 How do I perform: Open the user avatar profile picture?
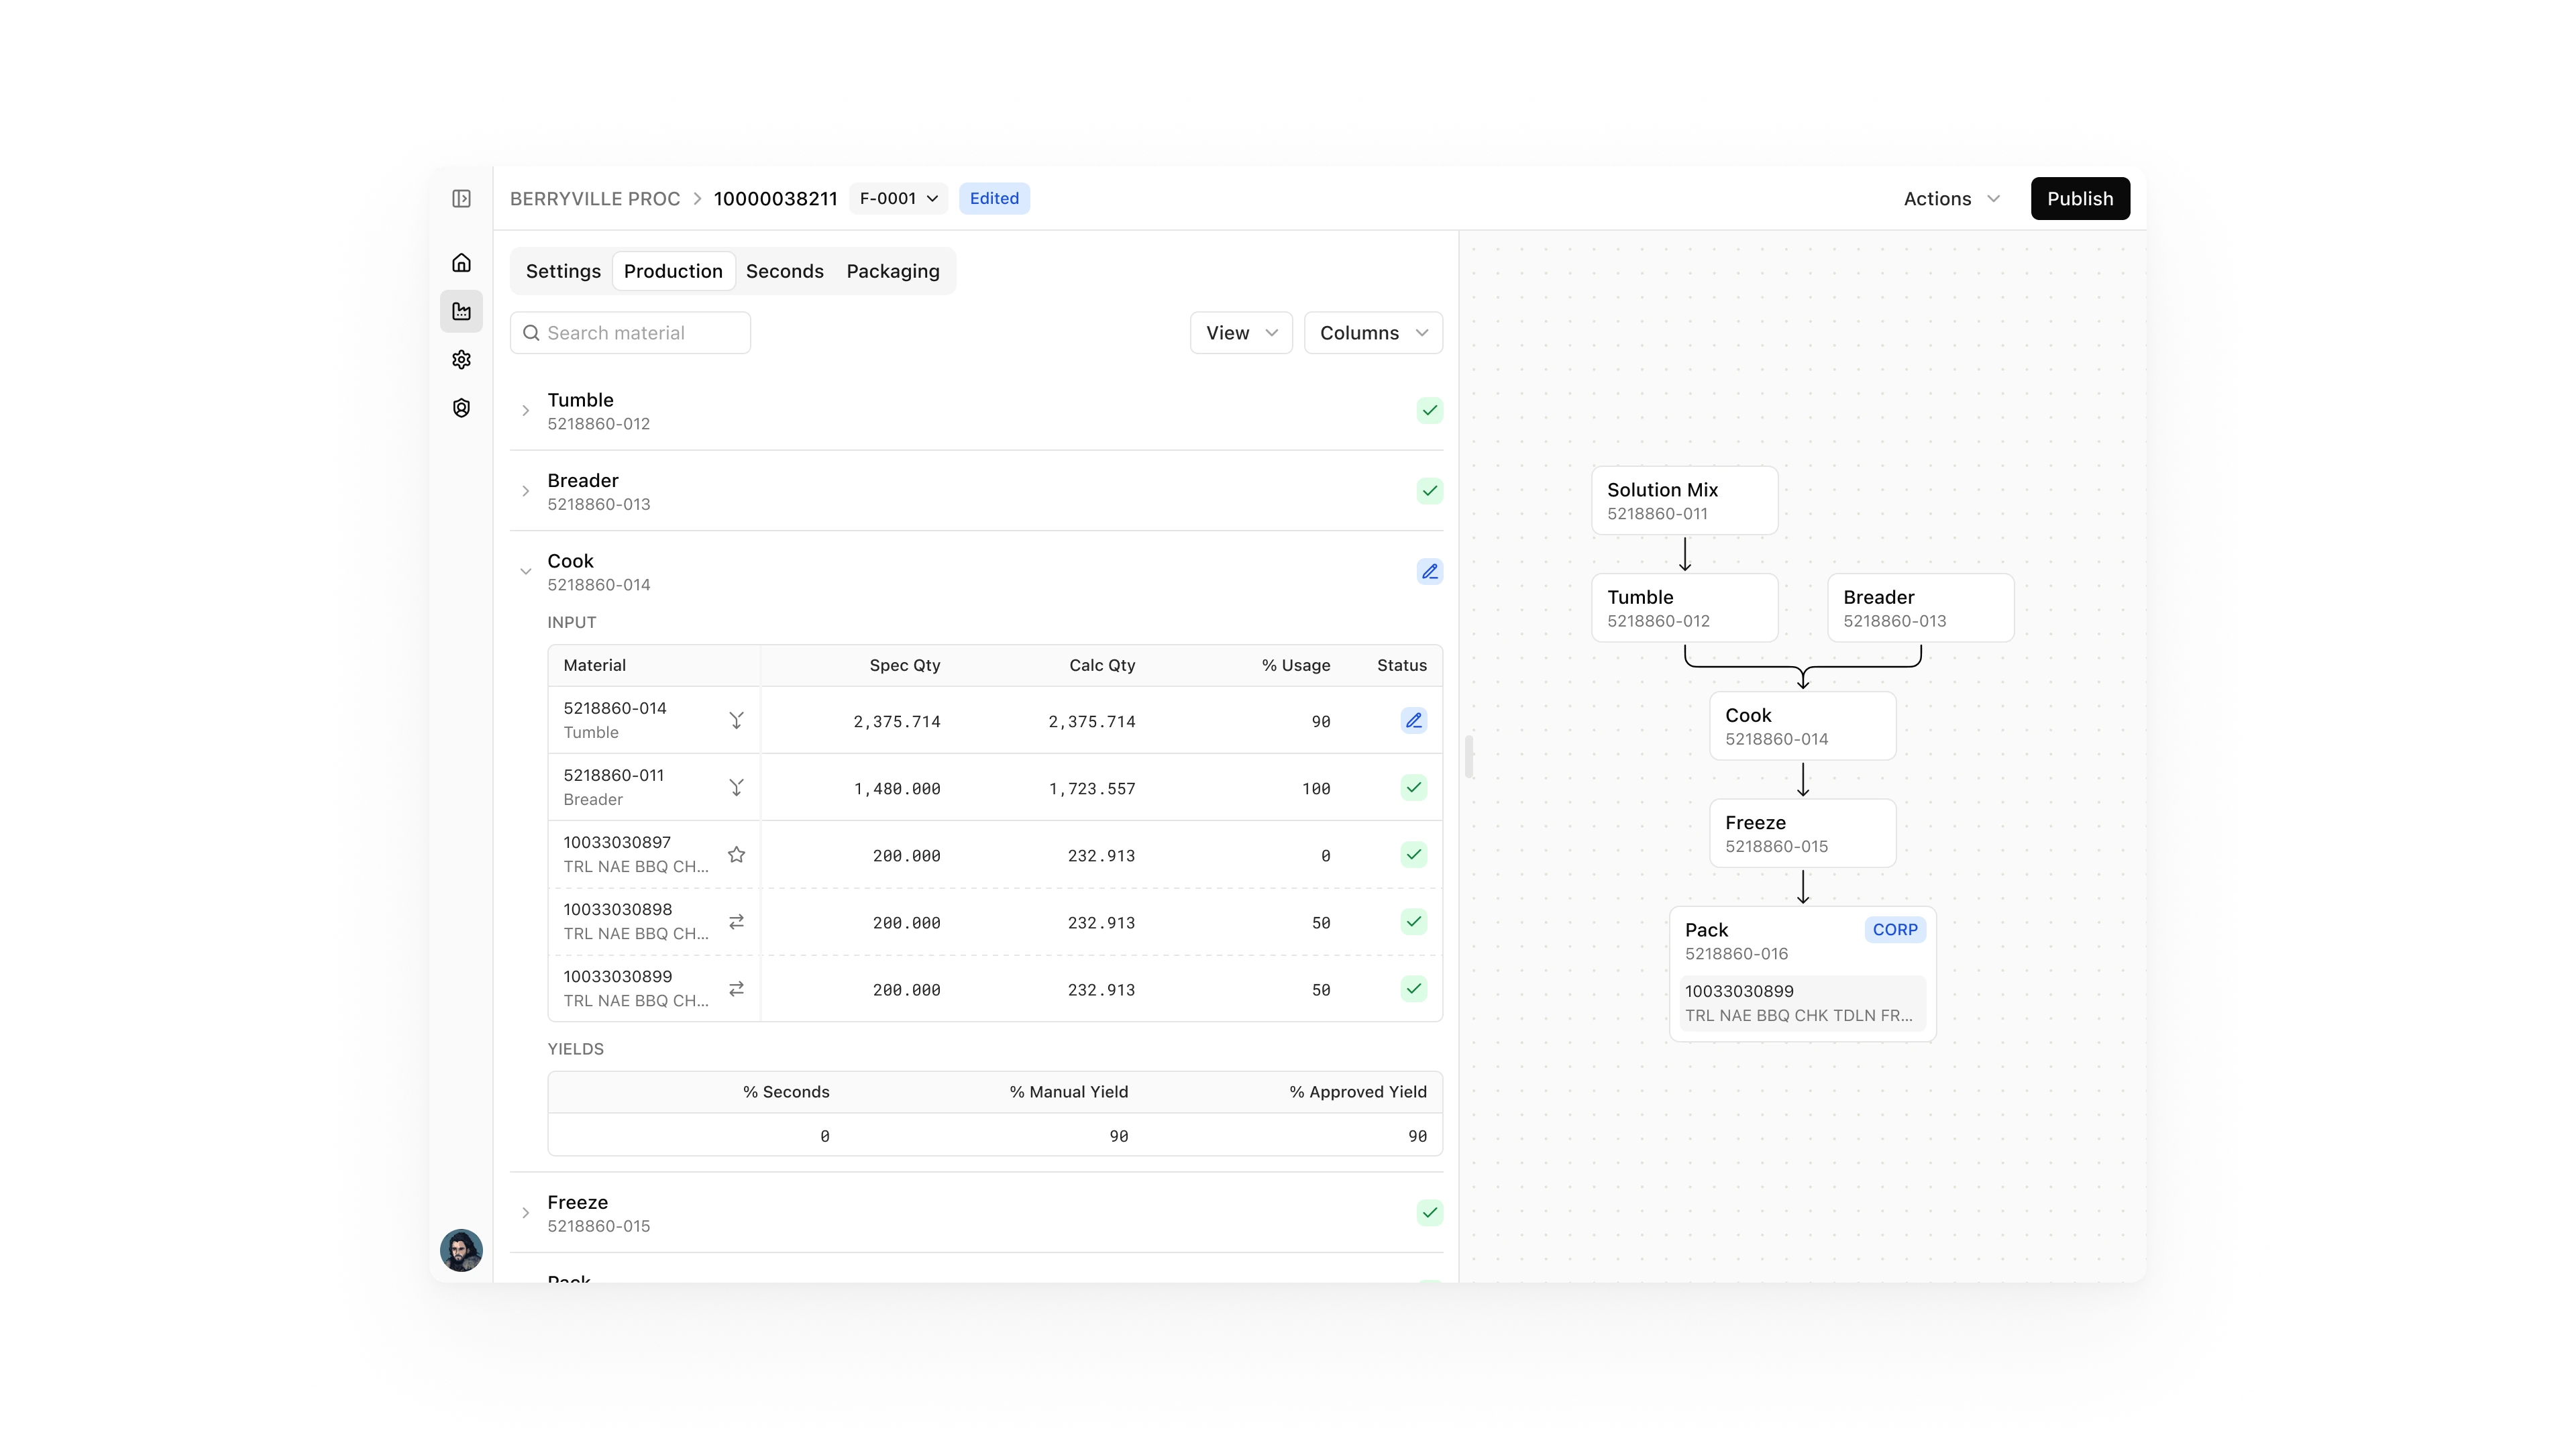point(461,1250)
